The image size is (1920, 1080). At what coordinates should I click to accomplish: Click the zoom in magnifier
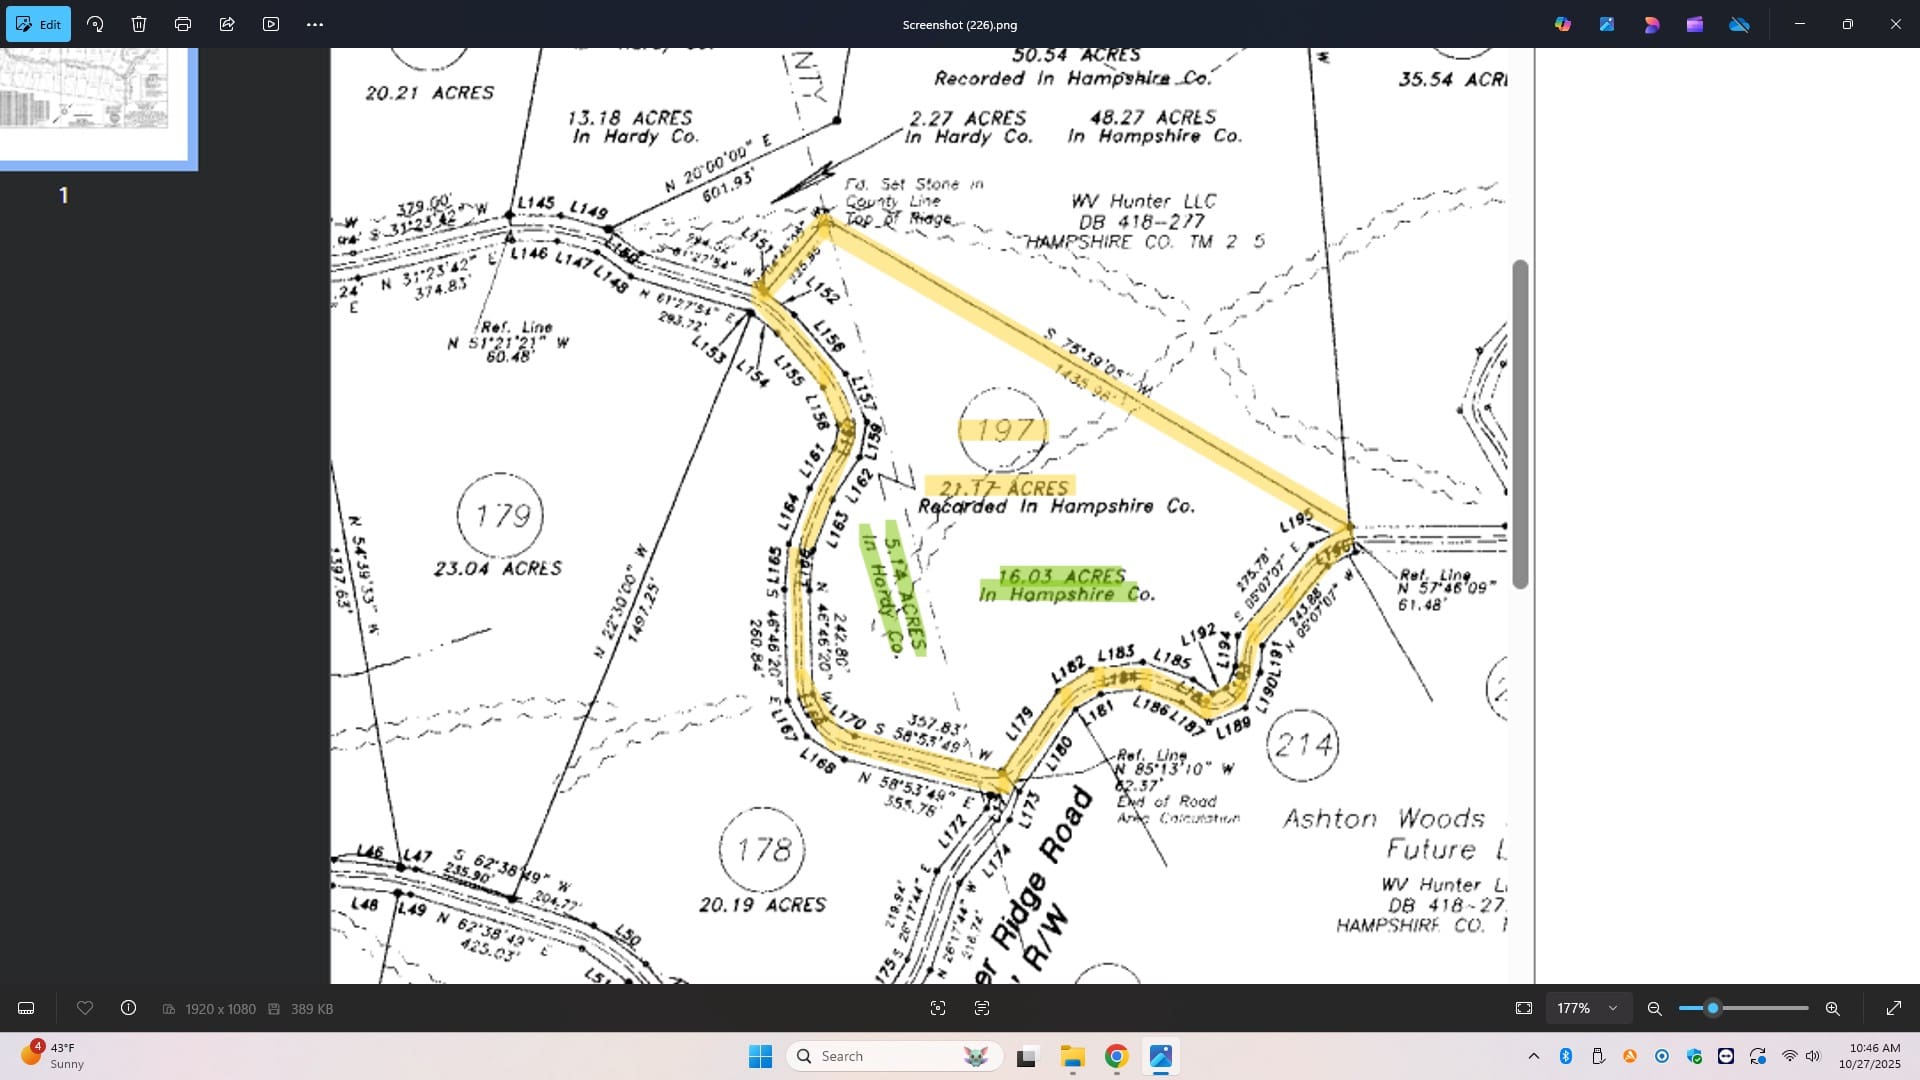click(1832, 1008)
